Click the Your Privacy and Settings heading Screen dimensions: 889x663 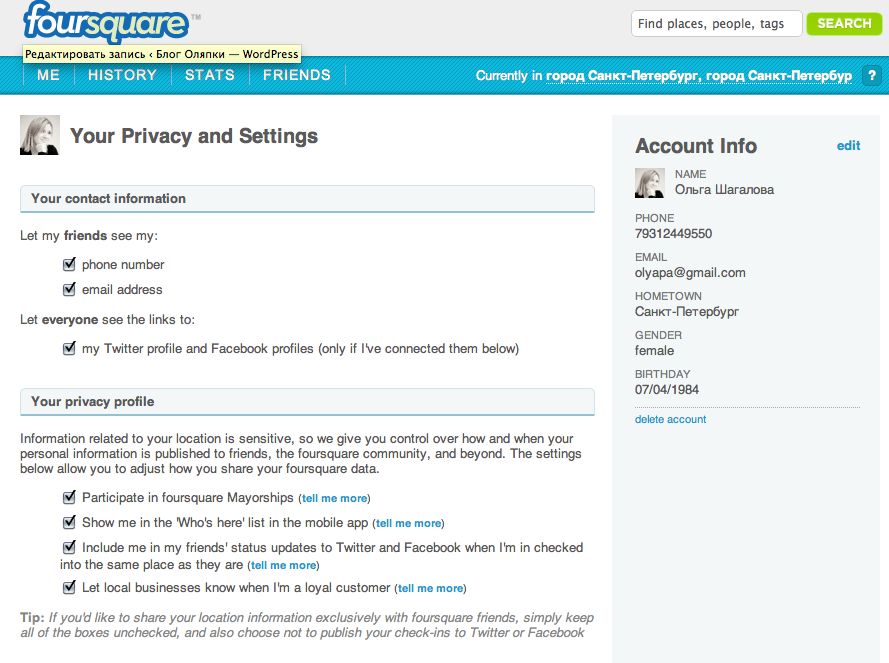coord(194,136)
